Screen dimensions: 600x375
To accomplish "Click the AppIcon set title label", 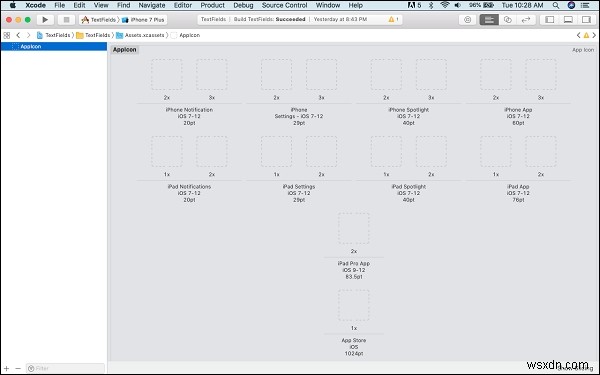I will 124,50.
